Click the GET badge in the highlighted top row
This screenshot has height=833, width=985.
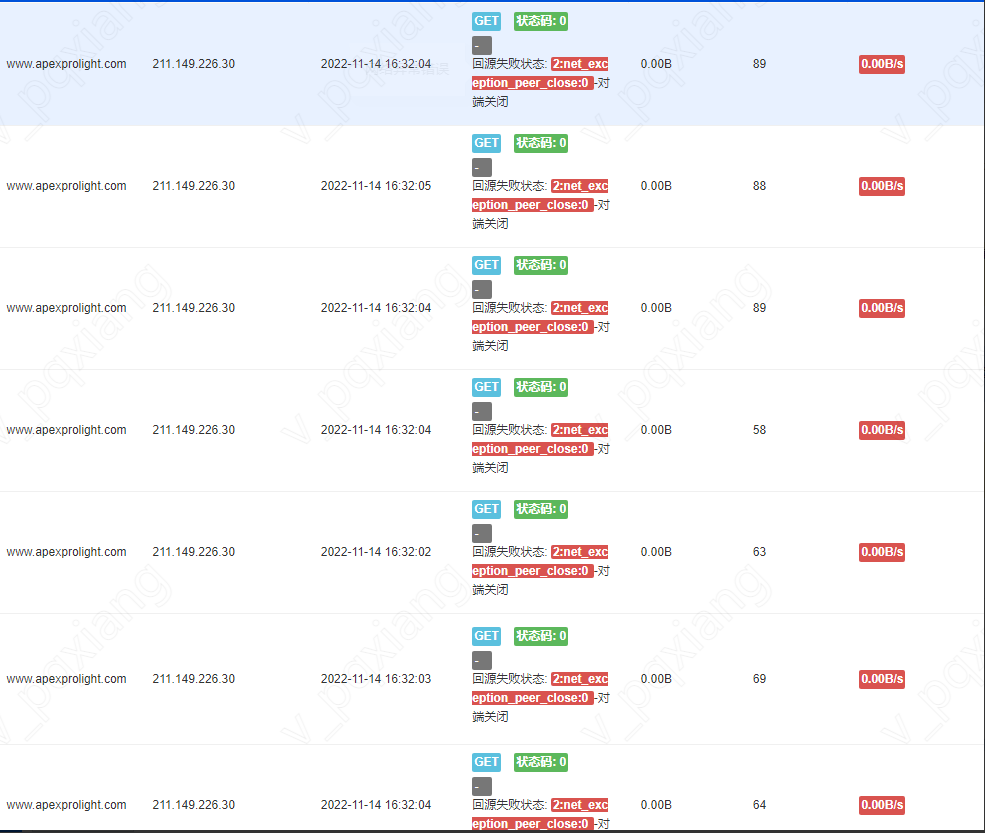(x=486, y=21)
